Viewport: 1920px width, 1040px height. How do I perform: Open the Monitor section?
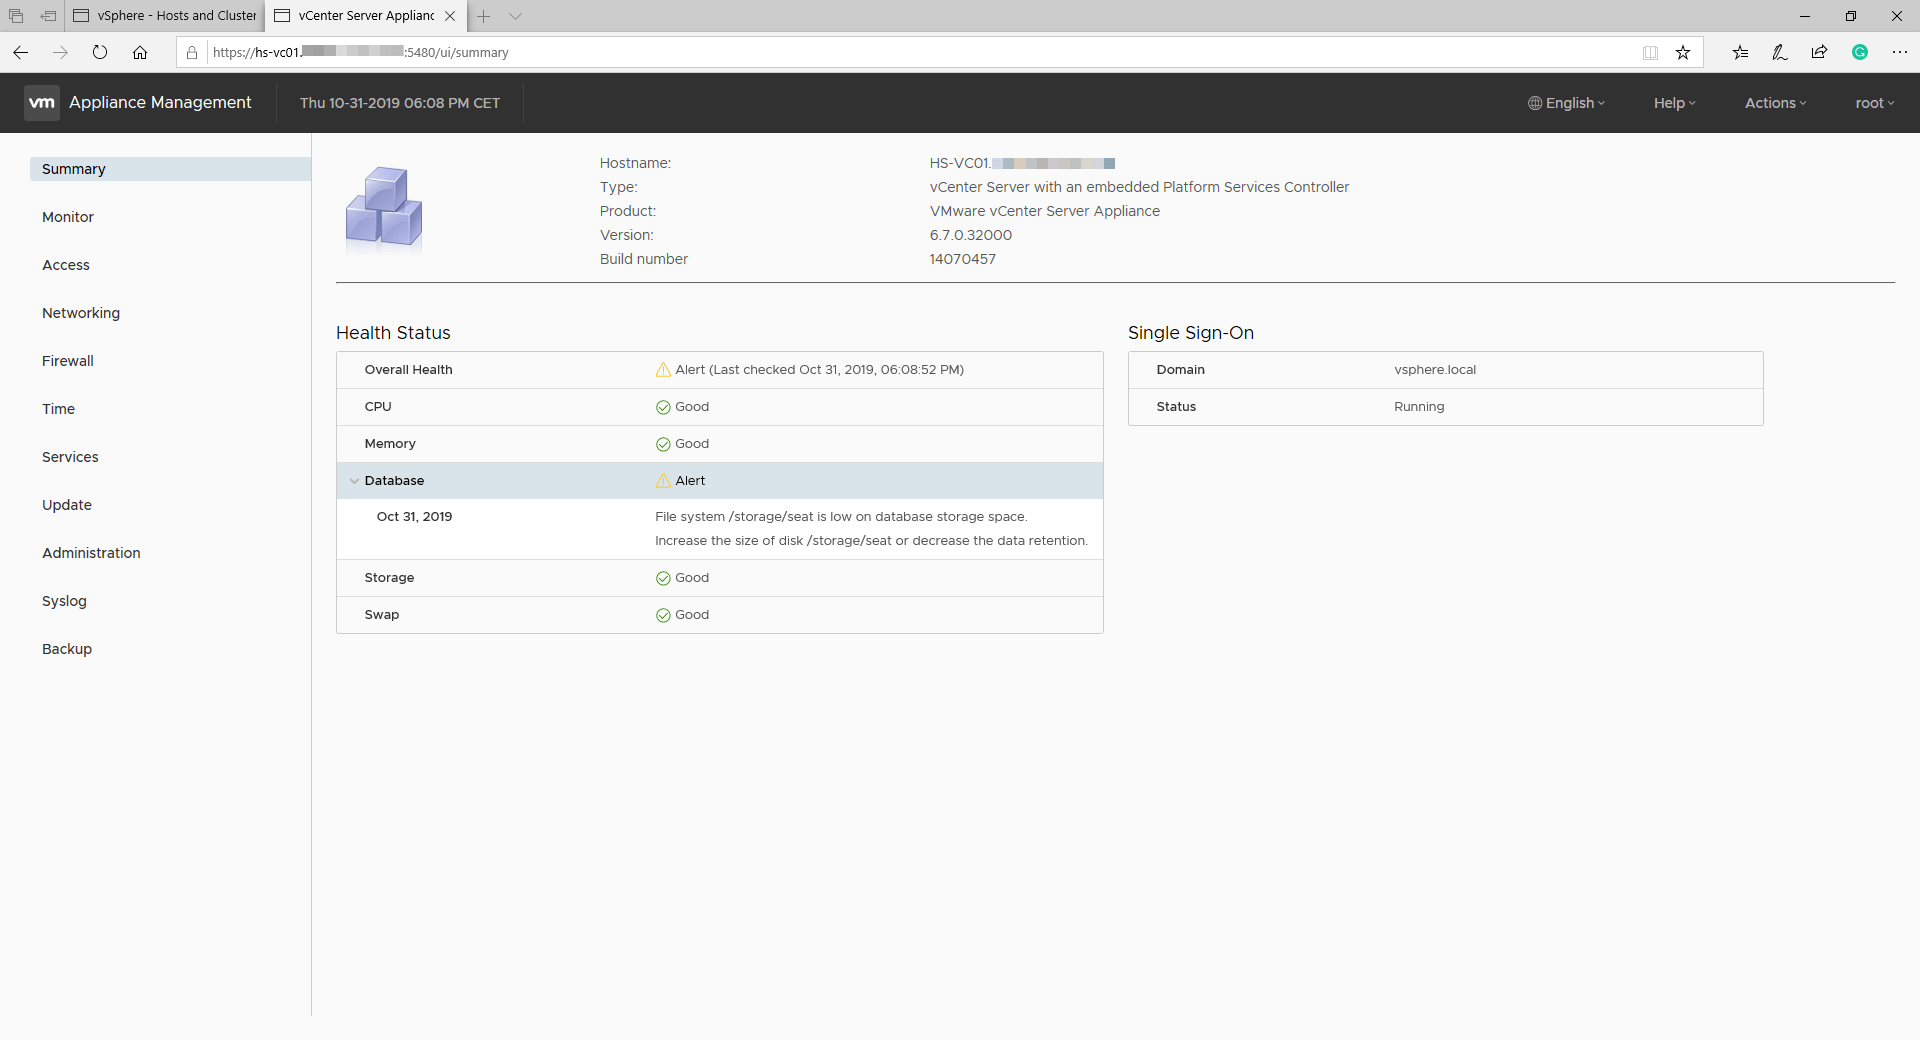tap(68, 217)
